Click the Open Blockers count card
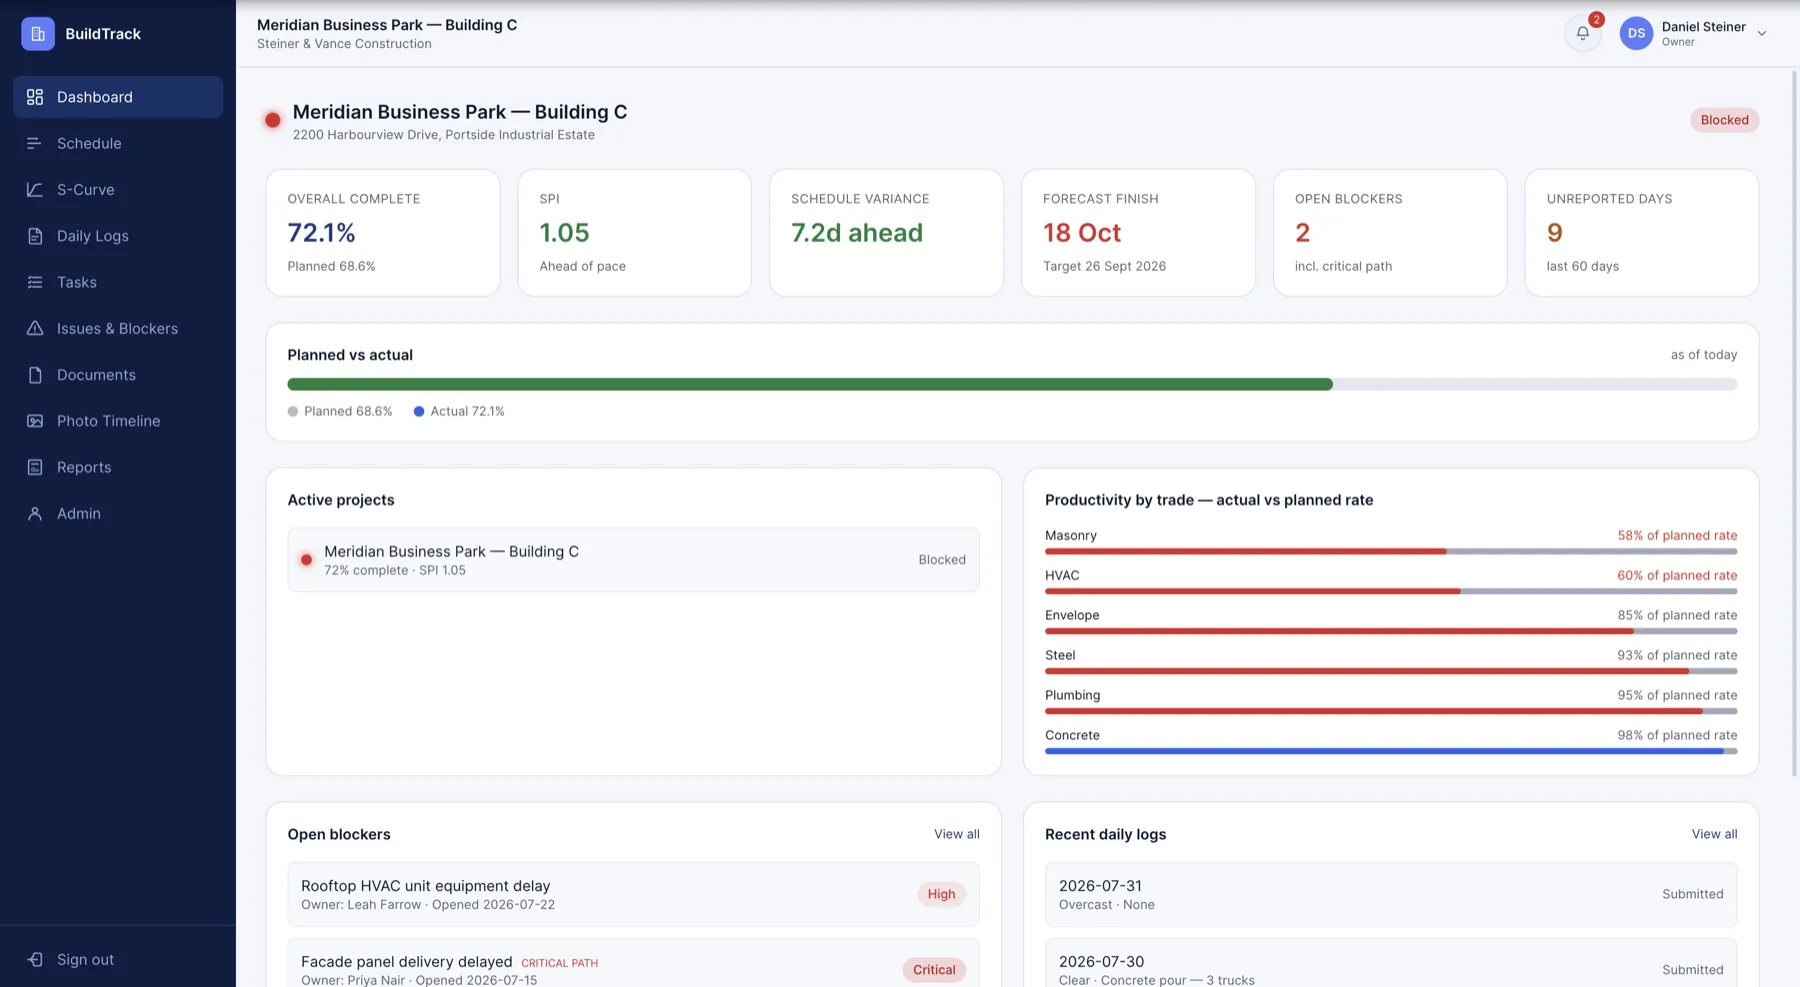This screenshot has height=987, width=1800. tap(1390, 233)
